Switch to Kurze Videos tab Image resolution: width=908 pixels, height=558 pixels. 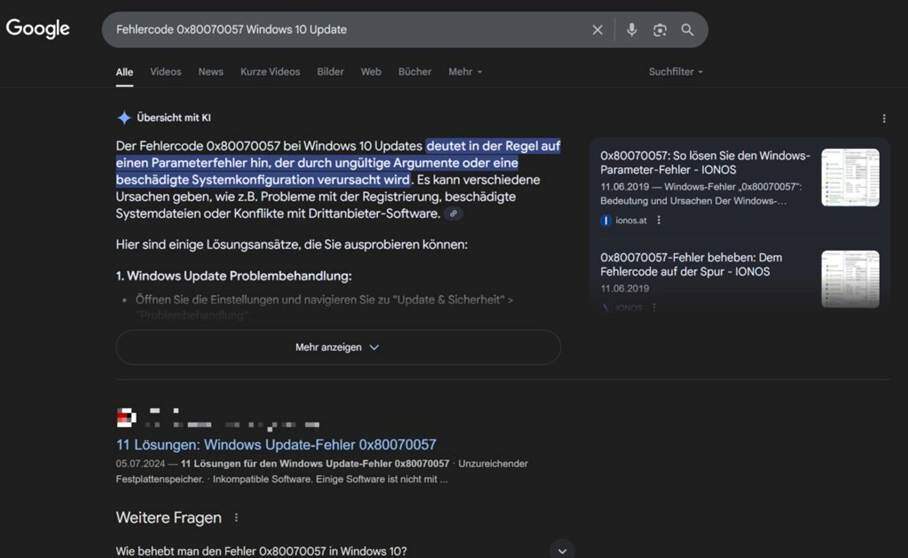coord(270,72)
